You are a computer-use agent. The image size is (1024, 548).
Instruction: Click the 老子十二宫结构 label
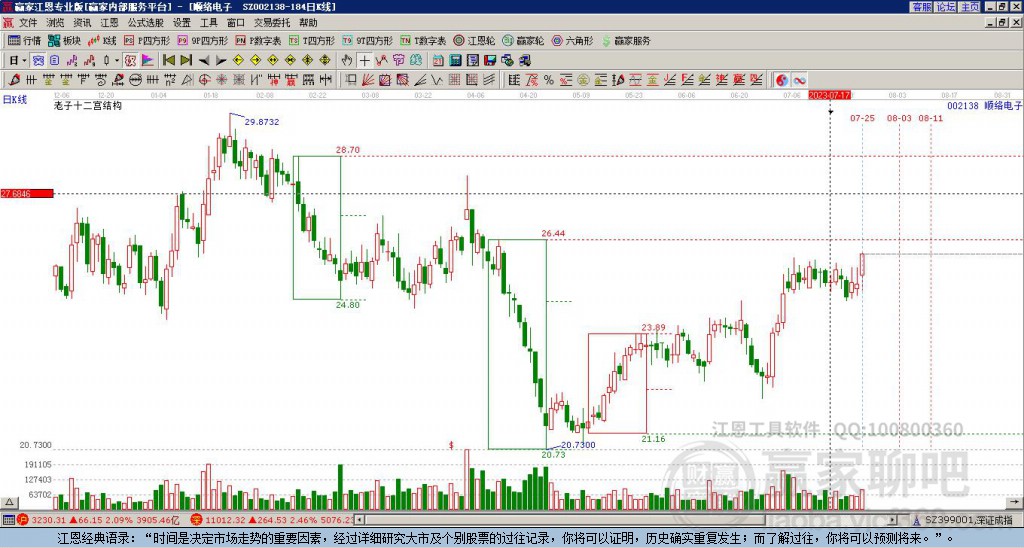pyautogui.click(x=88, y=105)
